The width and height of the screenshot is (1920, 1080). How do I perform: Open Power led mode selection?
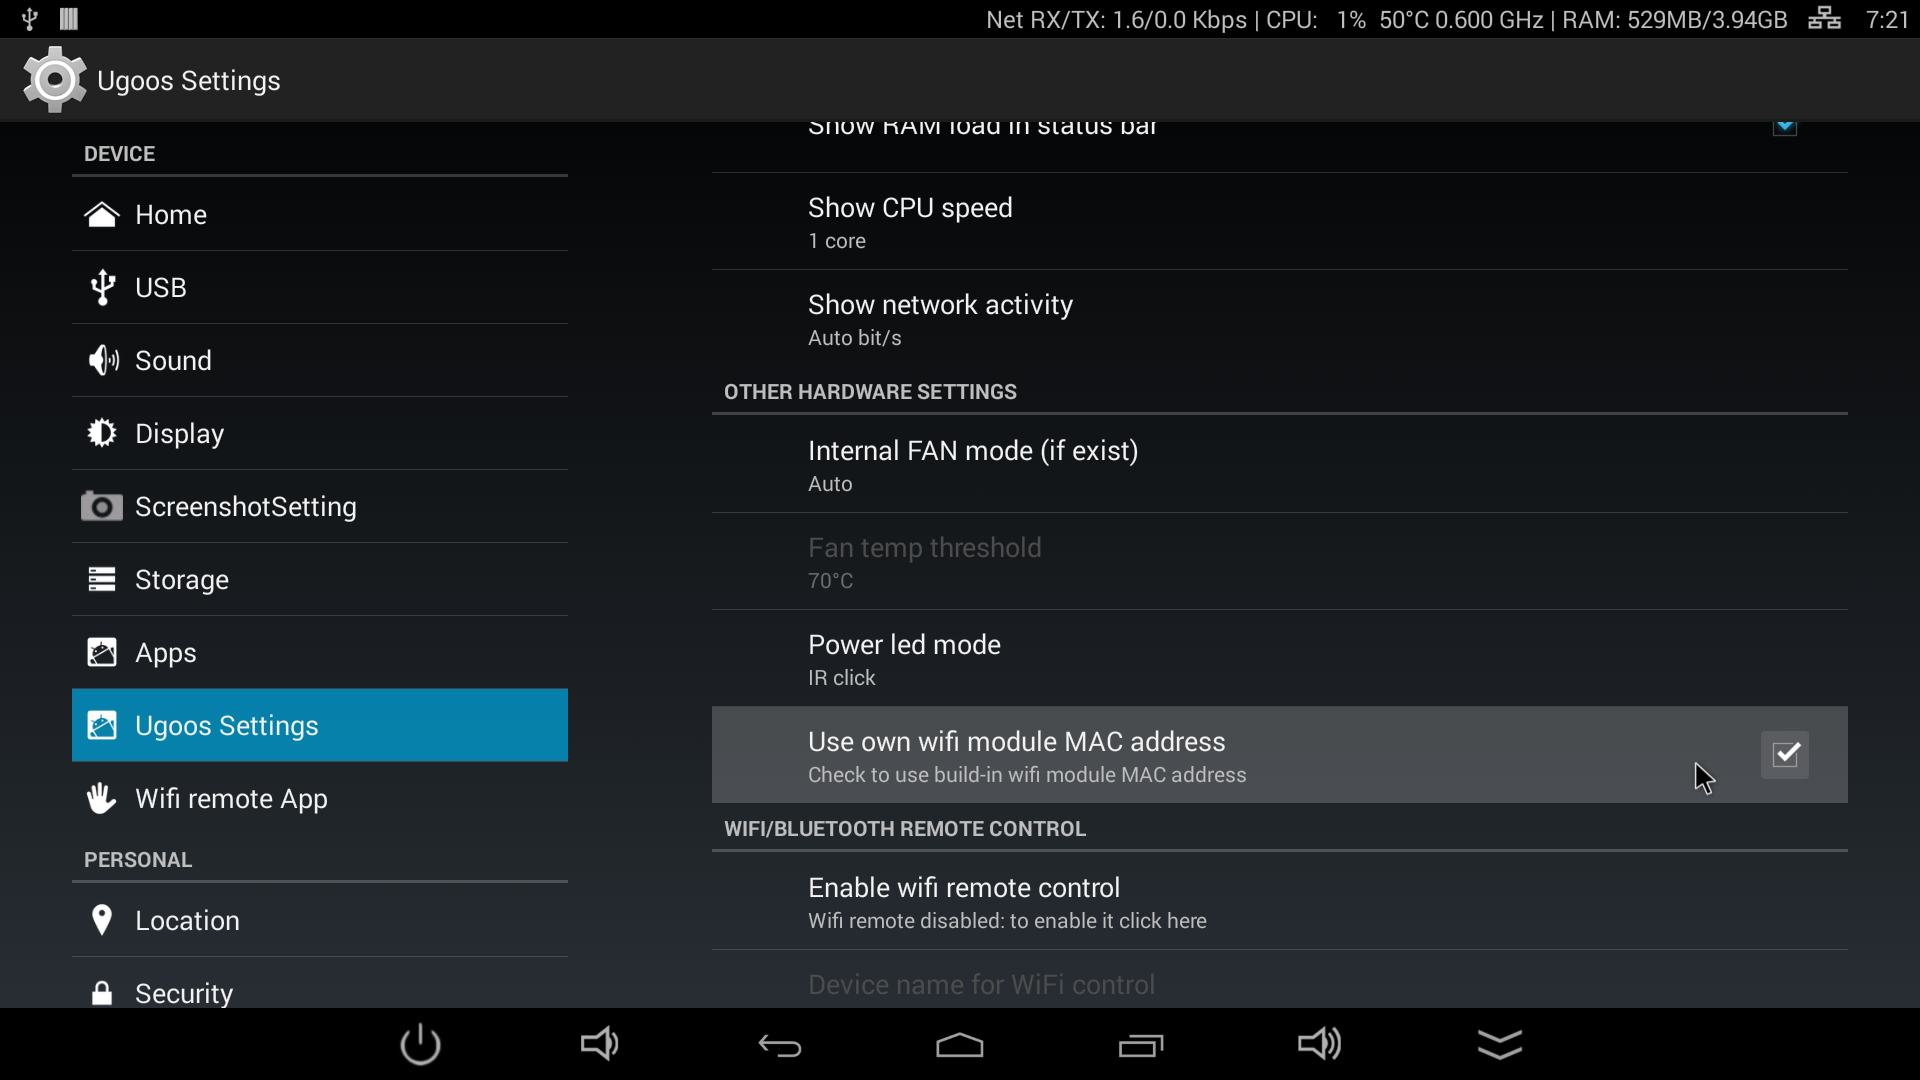1279,659
